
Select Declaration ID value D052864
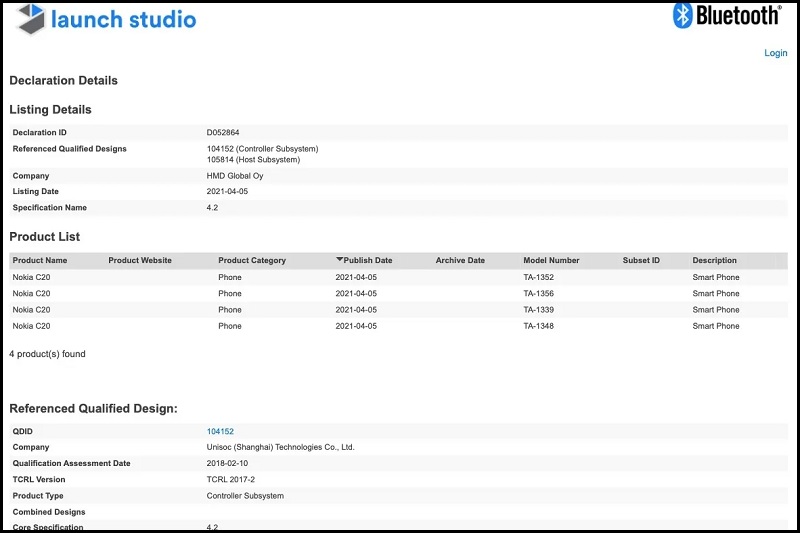223,133
